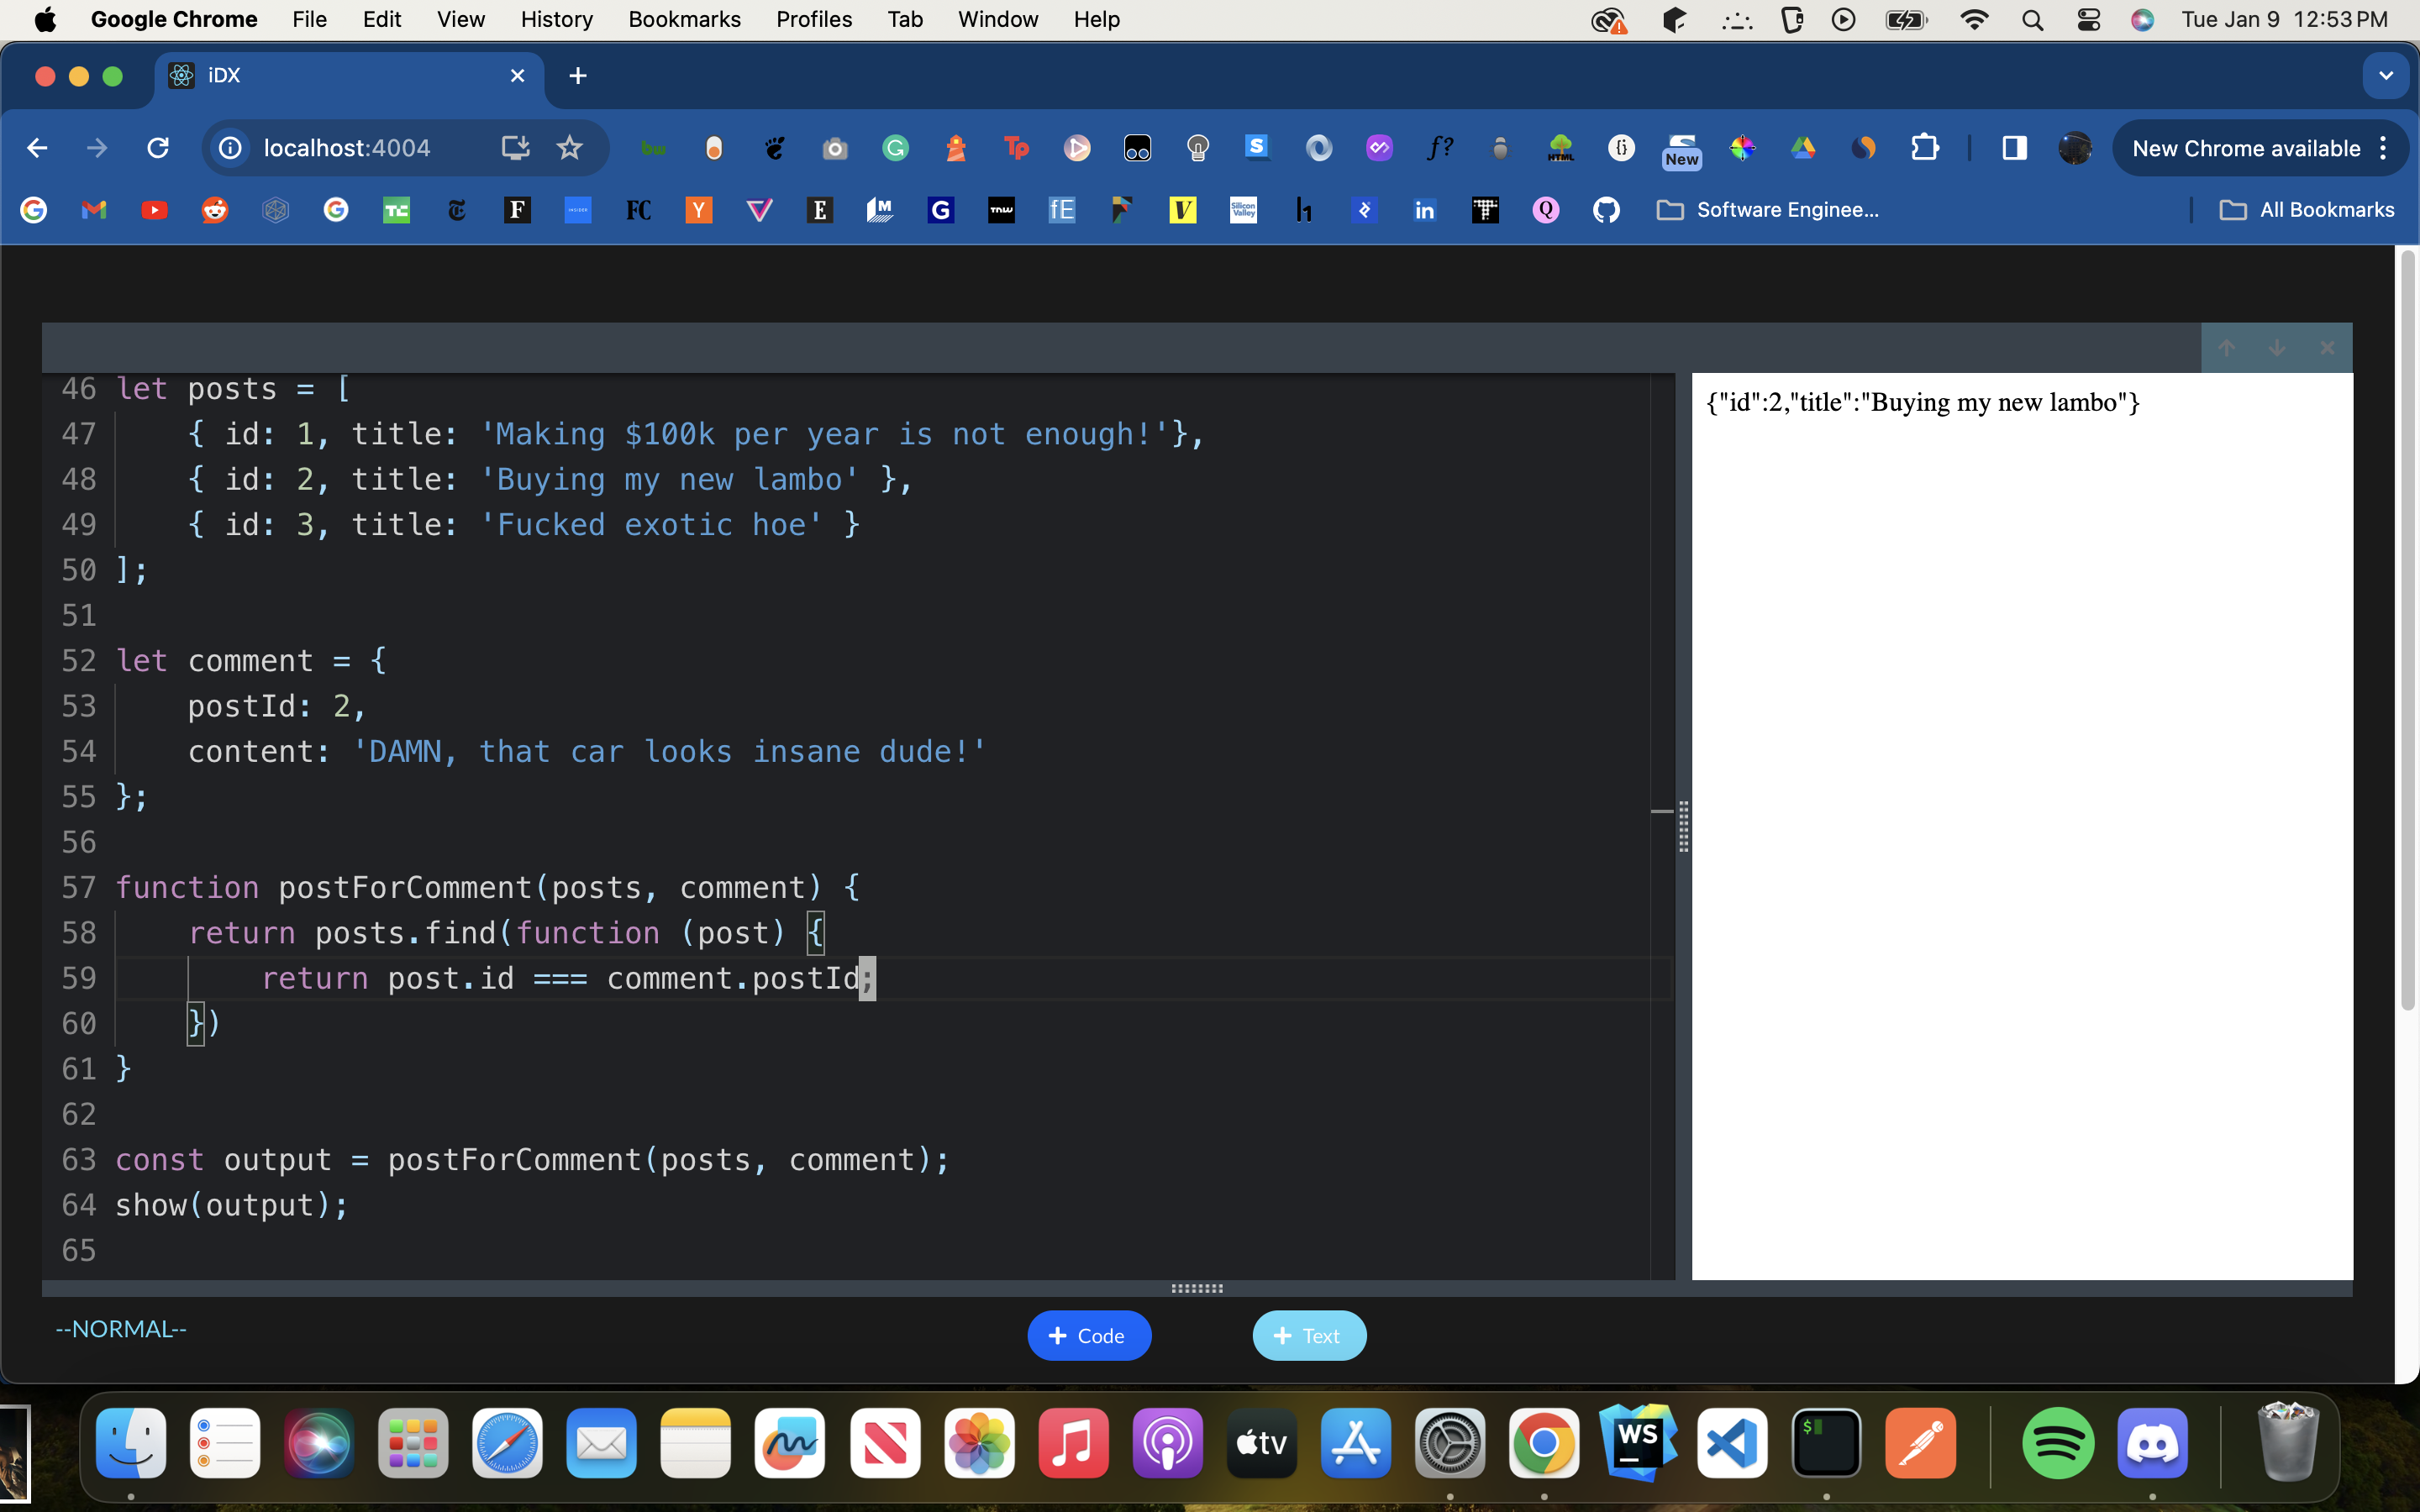Click the Wi-Fi status icon
This screenshot has width=2420, height=1512.
[1974, 20]
